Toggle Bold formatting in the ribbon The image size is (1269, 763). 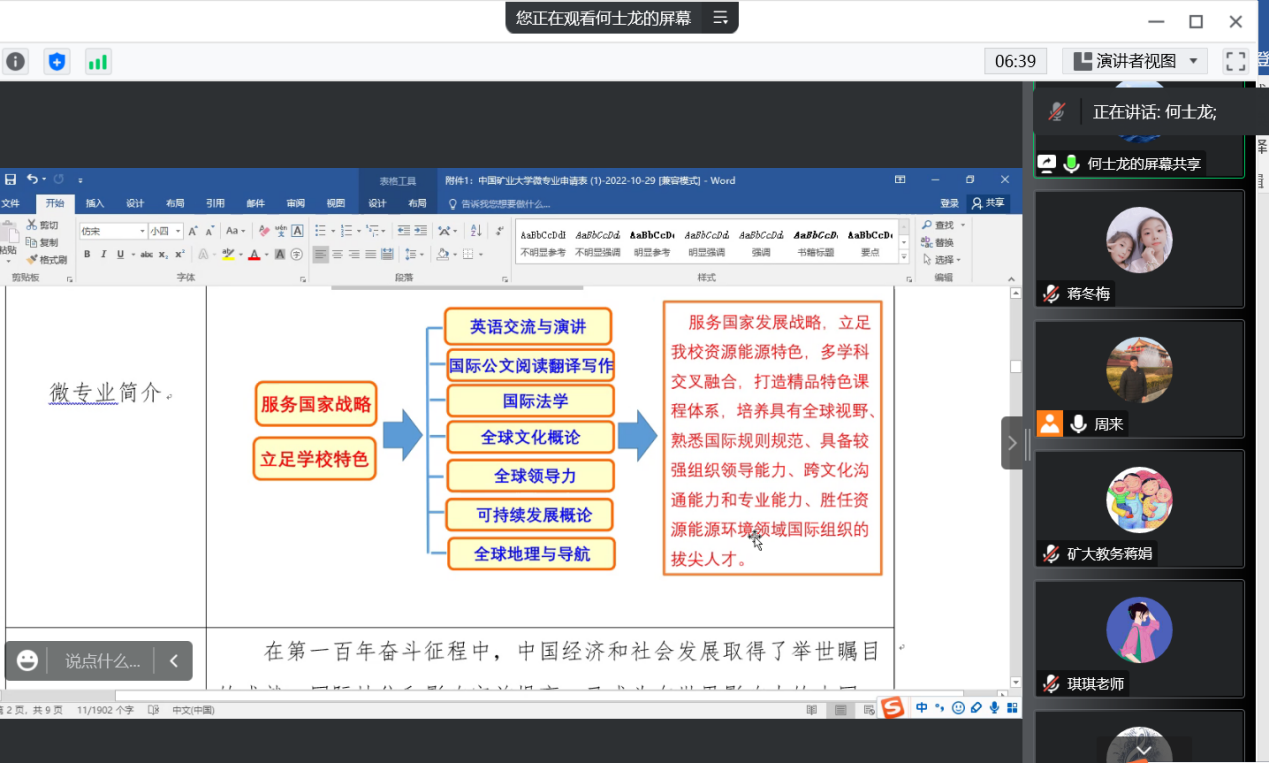[x=87, y=255]
